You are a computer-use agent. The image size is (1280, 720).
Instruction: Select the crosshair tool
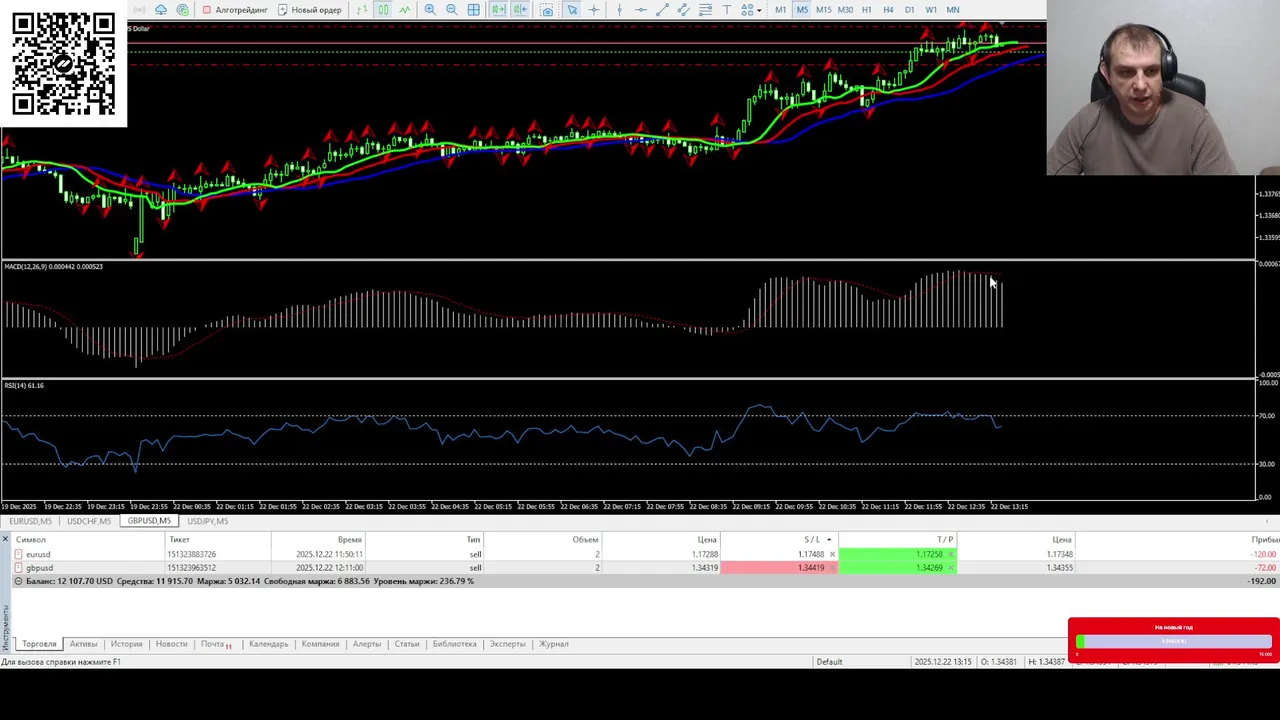pyautogui.click(x=594, y=9)
